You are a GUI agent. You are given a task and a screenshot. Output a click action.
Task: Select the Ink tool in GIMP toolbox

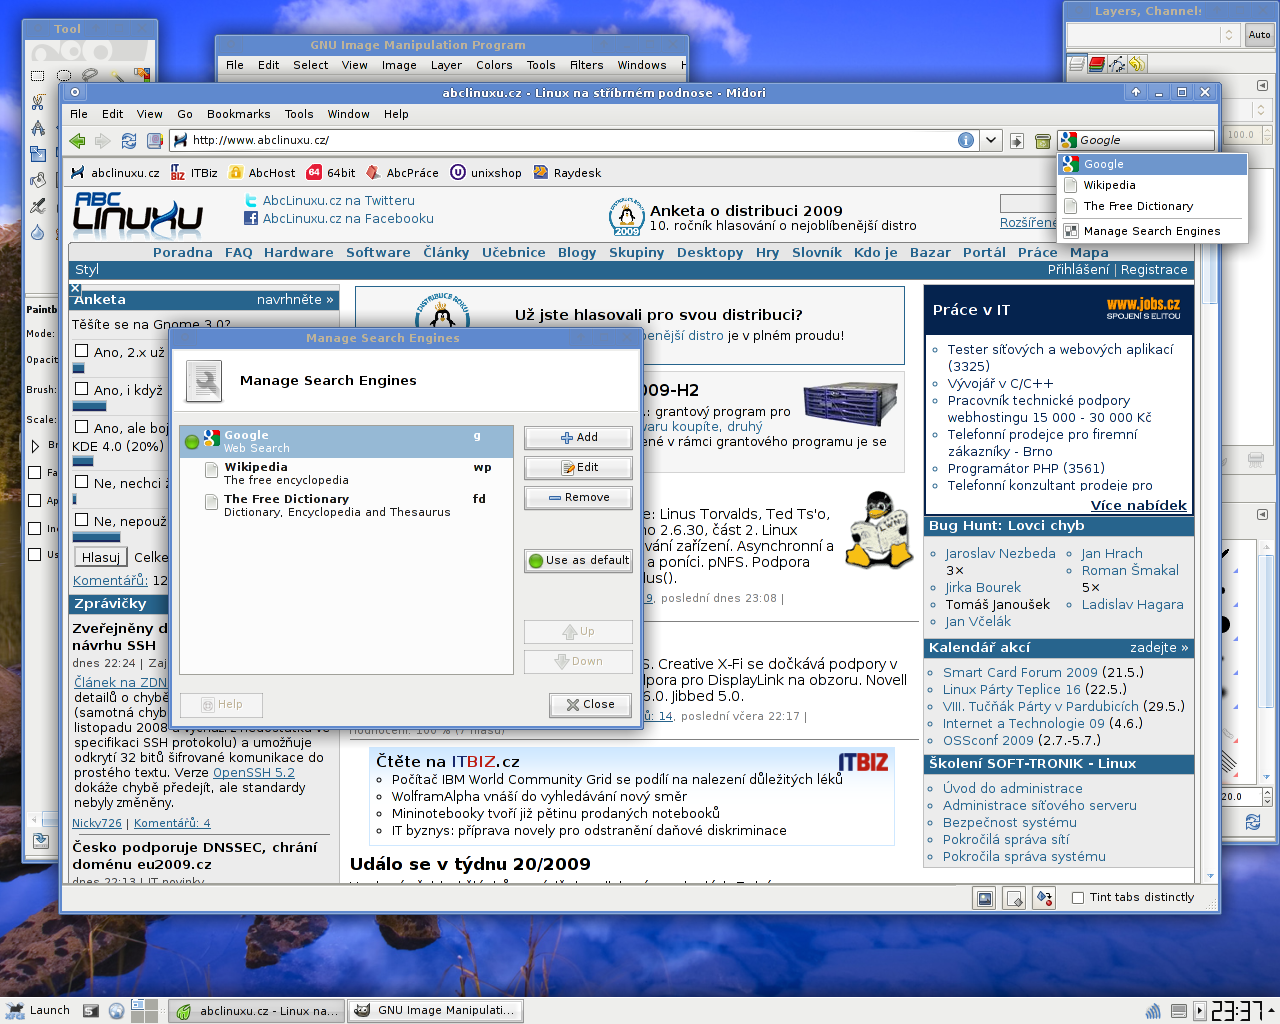coord(38,205)
